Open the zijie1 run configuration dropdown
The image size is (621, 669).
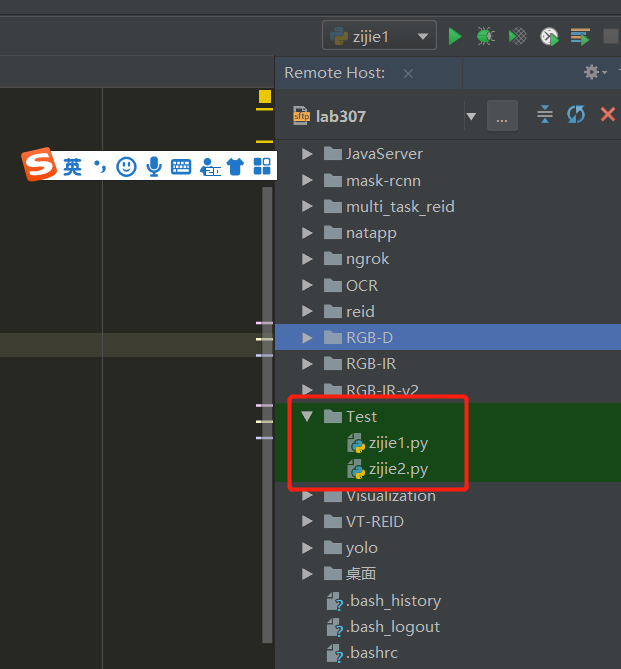pos(379,36)
